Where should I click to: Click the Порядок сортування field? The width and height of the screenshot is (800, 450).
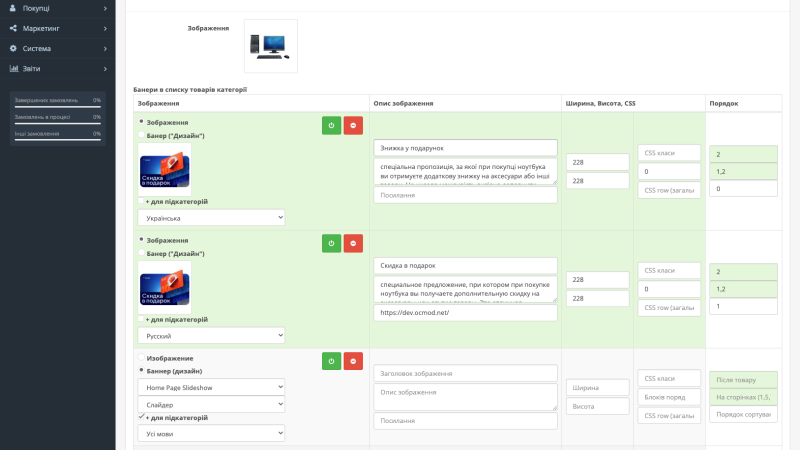click(x=743, y=414)
